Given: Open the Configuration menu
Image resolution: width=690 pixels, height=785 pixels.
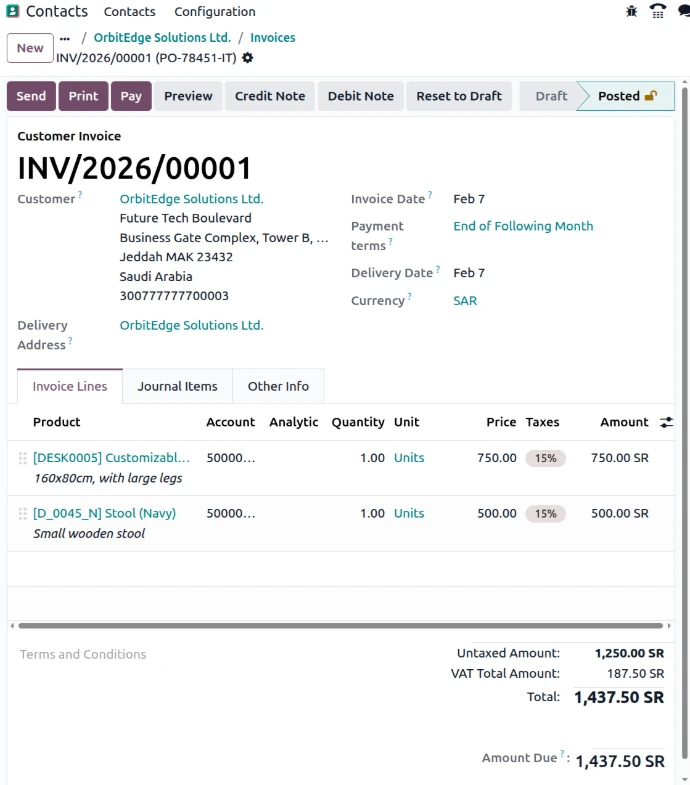Looking at the screenshot, I should pos(215,12).
